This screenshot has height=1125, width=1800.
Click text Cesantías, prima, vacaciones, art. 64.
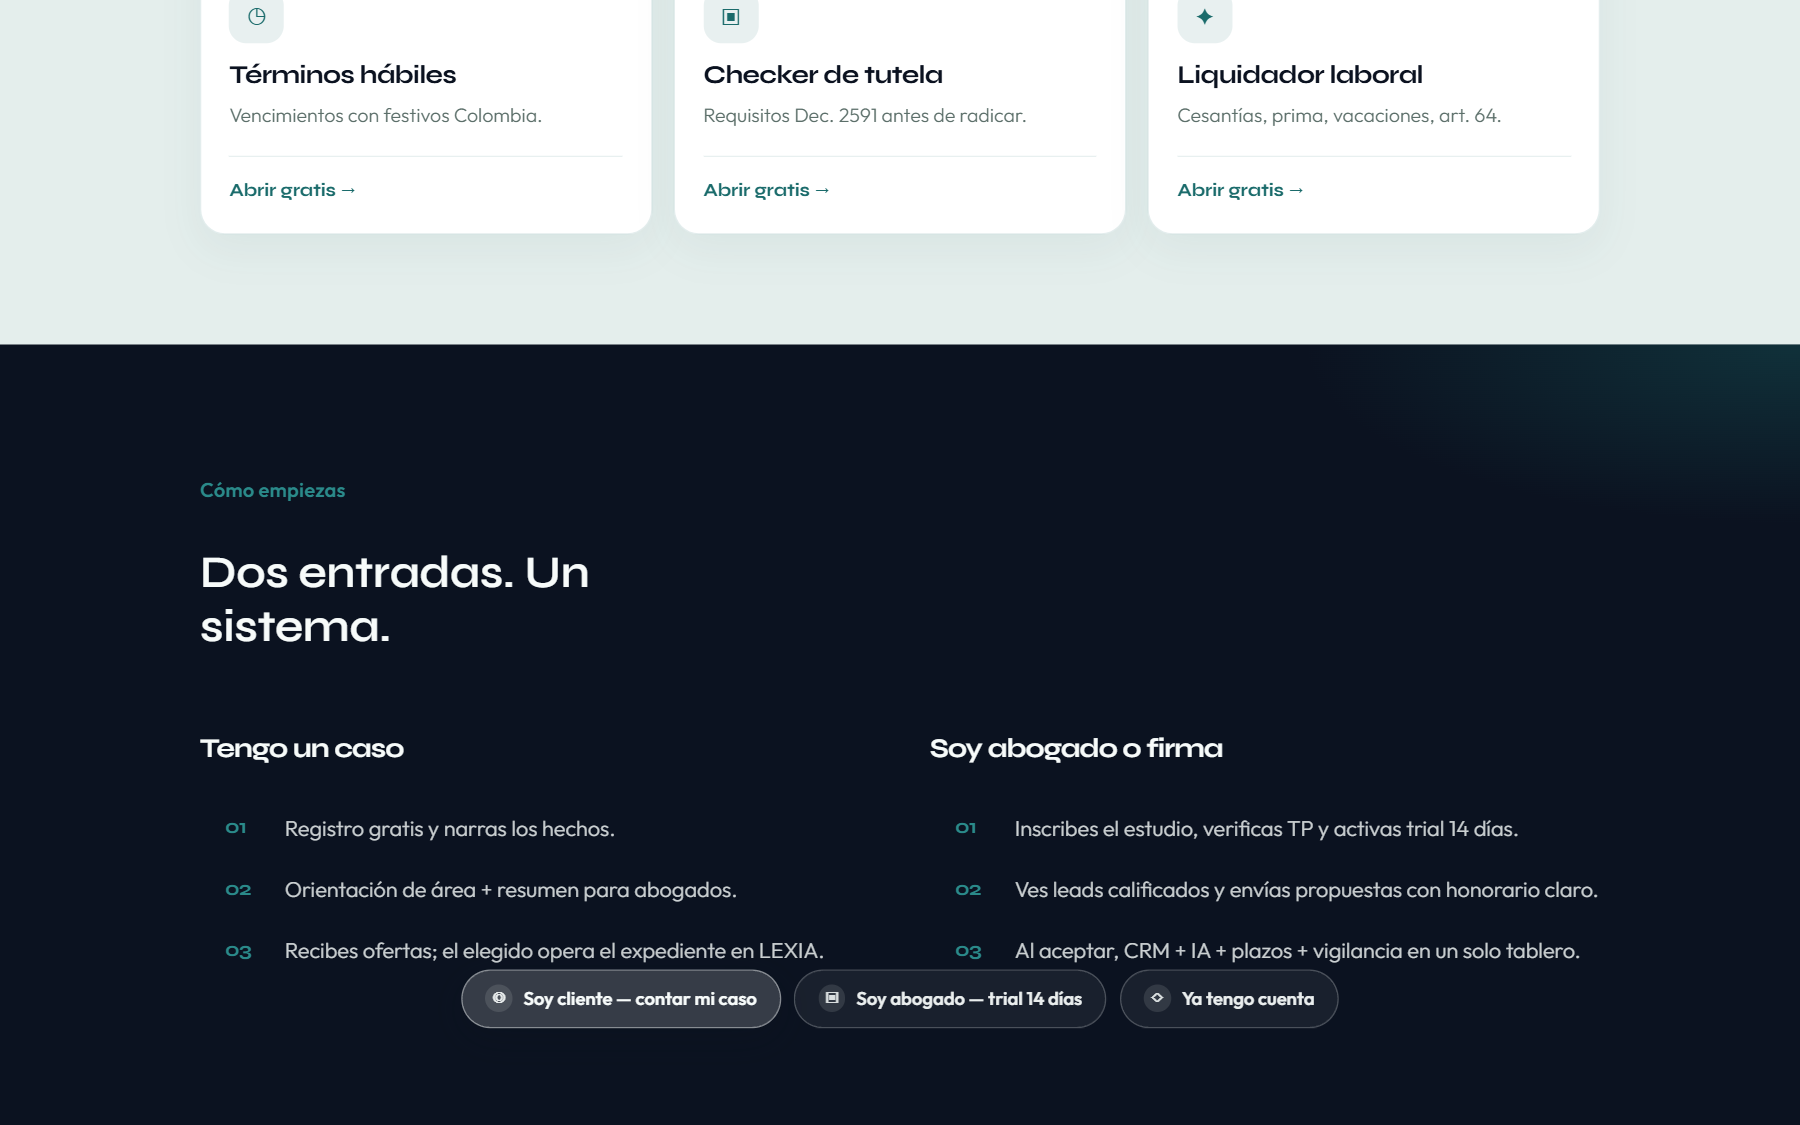pos(1339,116)
